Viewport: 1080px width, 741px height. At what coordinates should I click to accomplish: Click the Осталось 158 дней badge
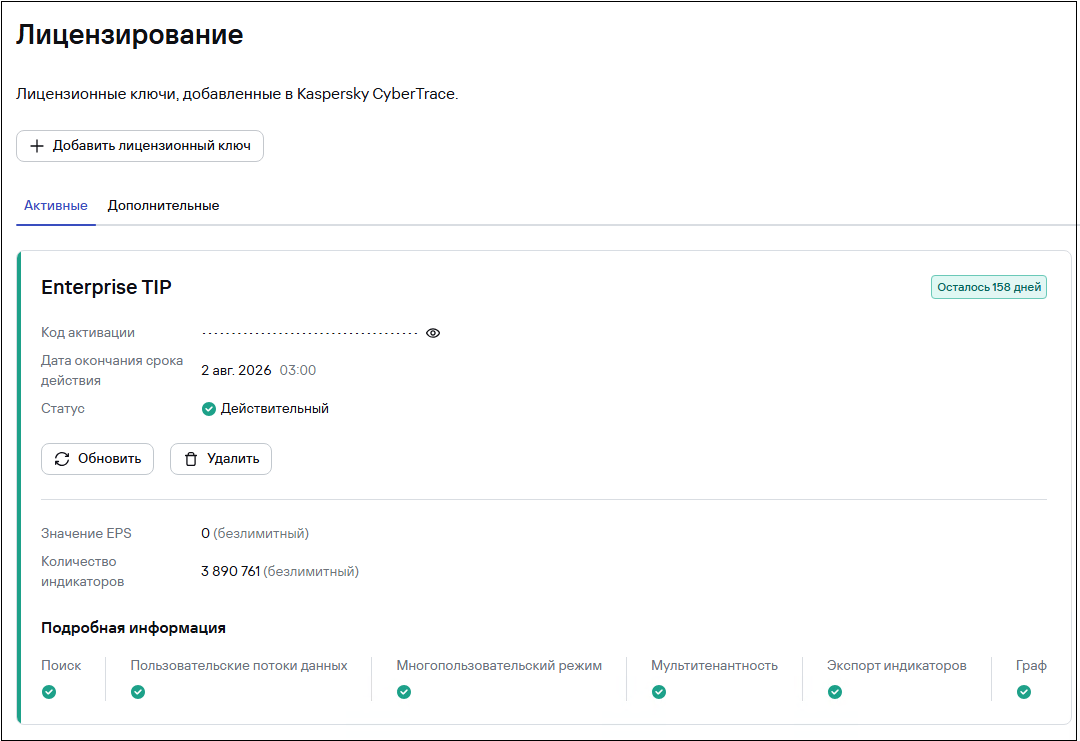[988, 287]
